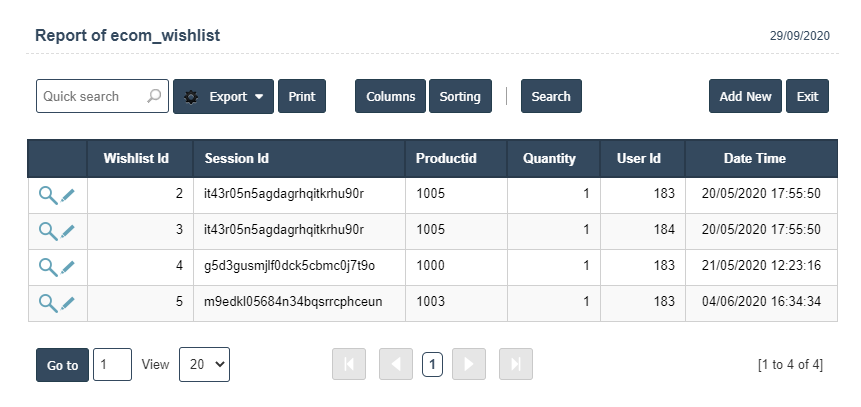
Task: Sort by the Wishlist Id column header
Action: [x=135, y=158]
